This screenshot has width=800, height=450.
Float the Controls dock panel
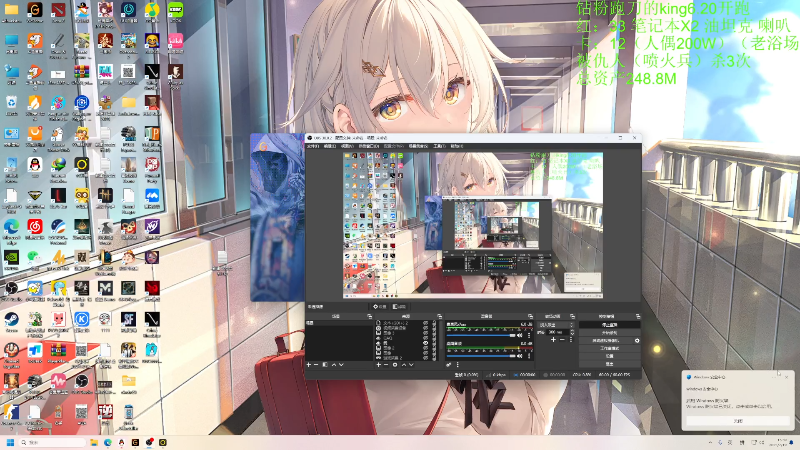638,316
